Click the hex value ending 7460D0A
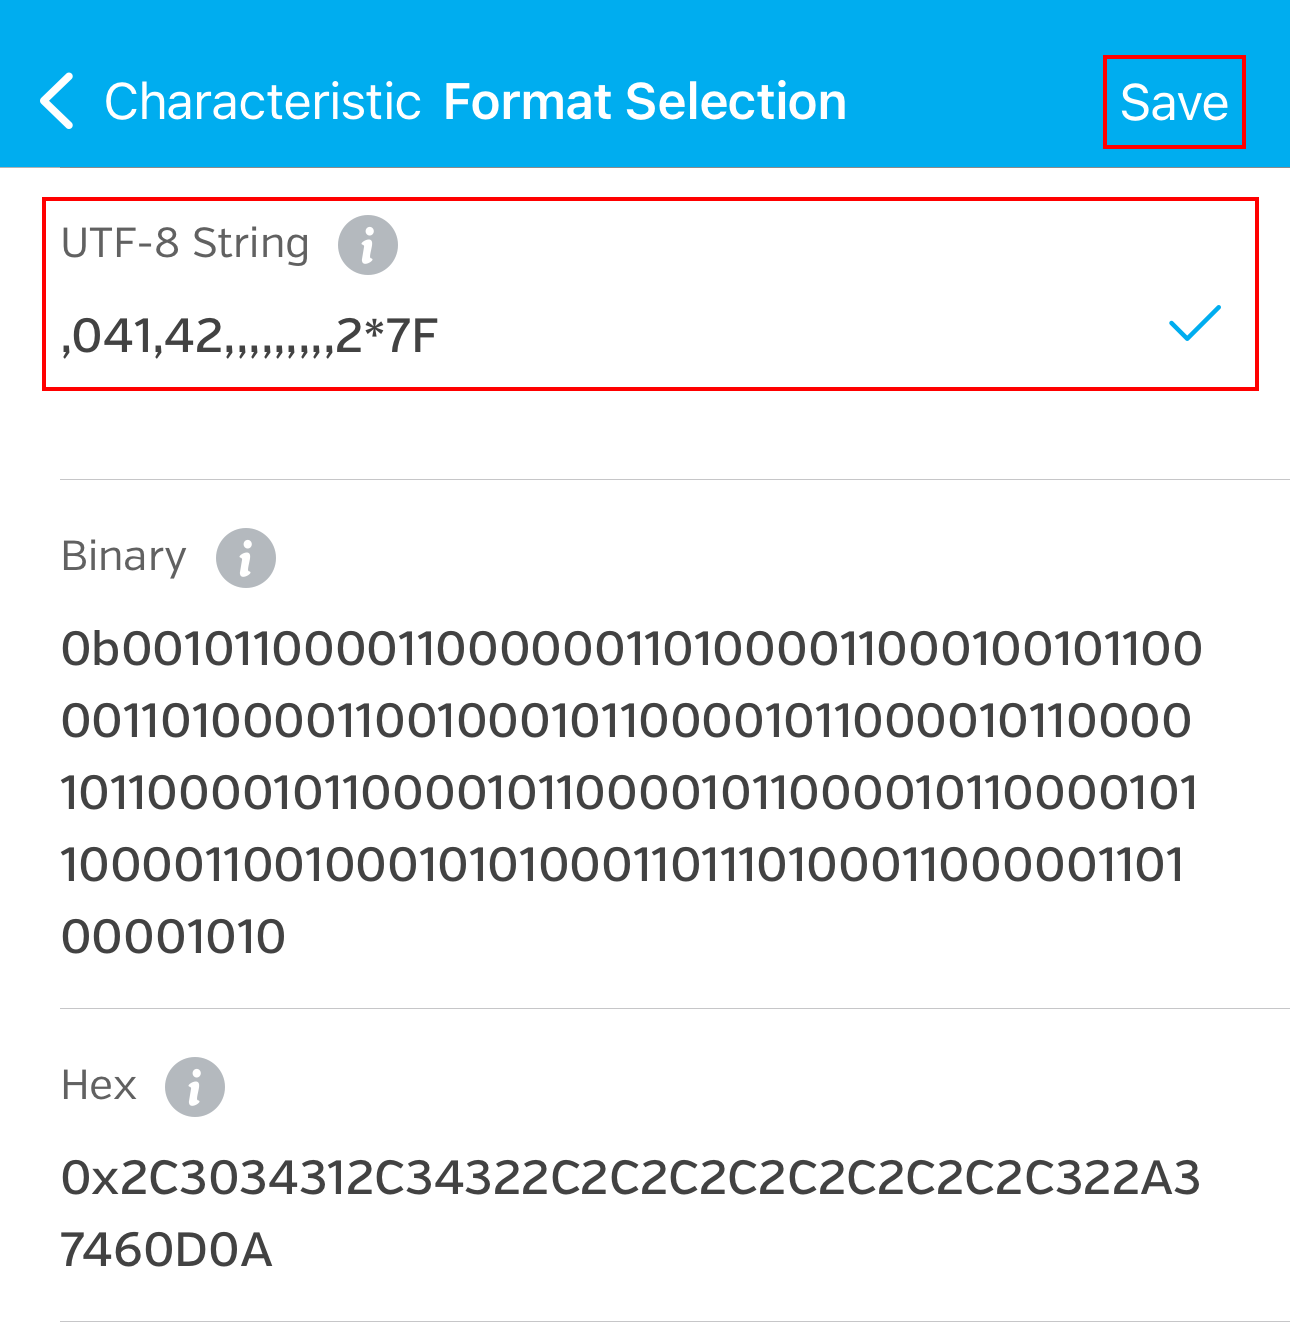 click(x=166, y=1250)
